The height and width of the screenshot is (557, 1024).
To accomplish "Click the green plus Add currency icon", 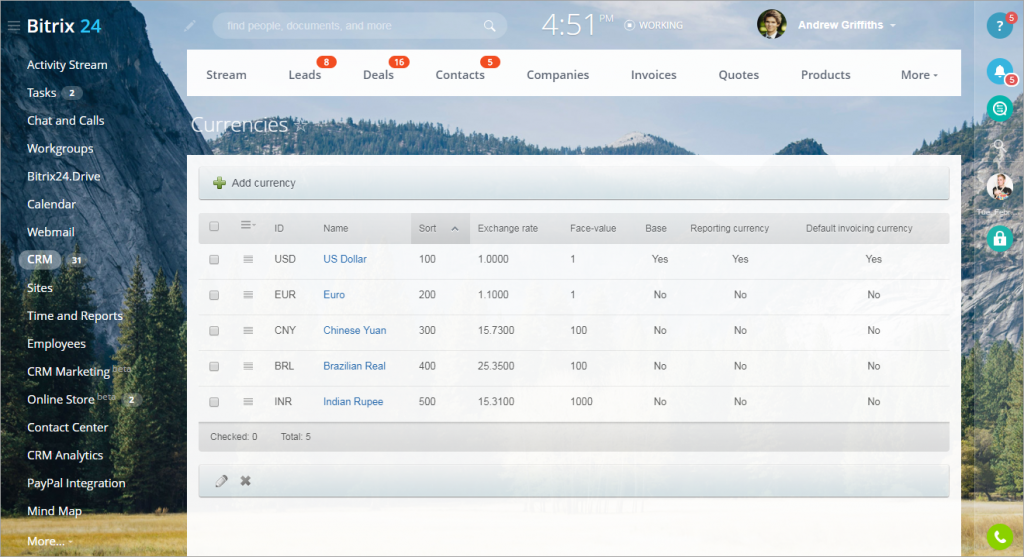I will point(219,183).
